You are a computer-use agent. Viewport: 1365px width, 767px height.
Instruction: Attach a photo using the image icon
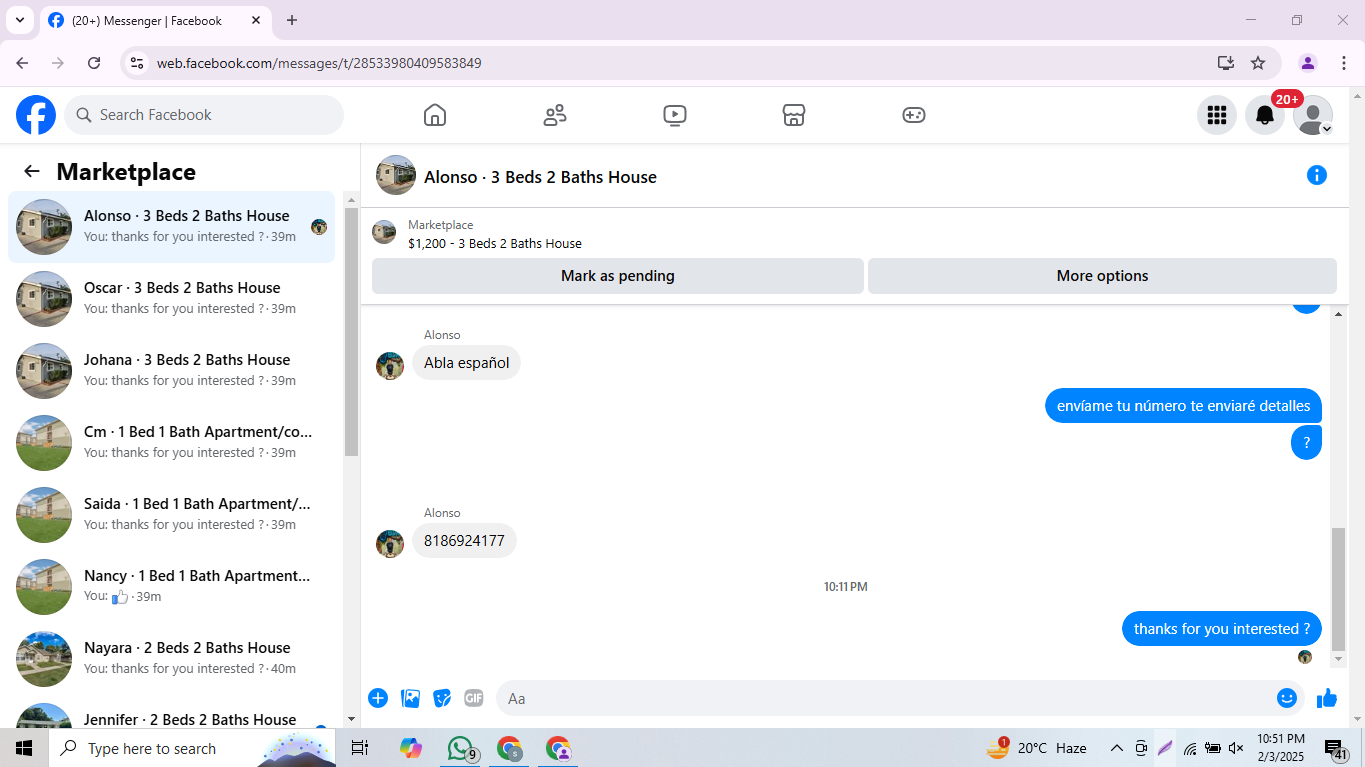point(410,698)
